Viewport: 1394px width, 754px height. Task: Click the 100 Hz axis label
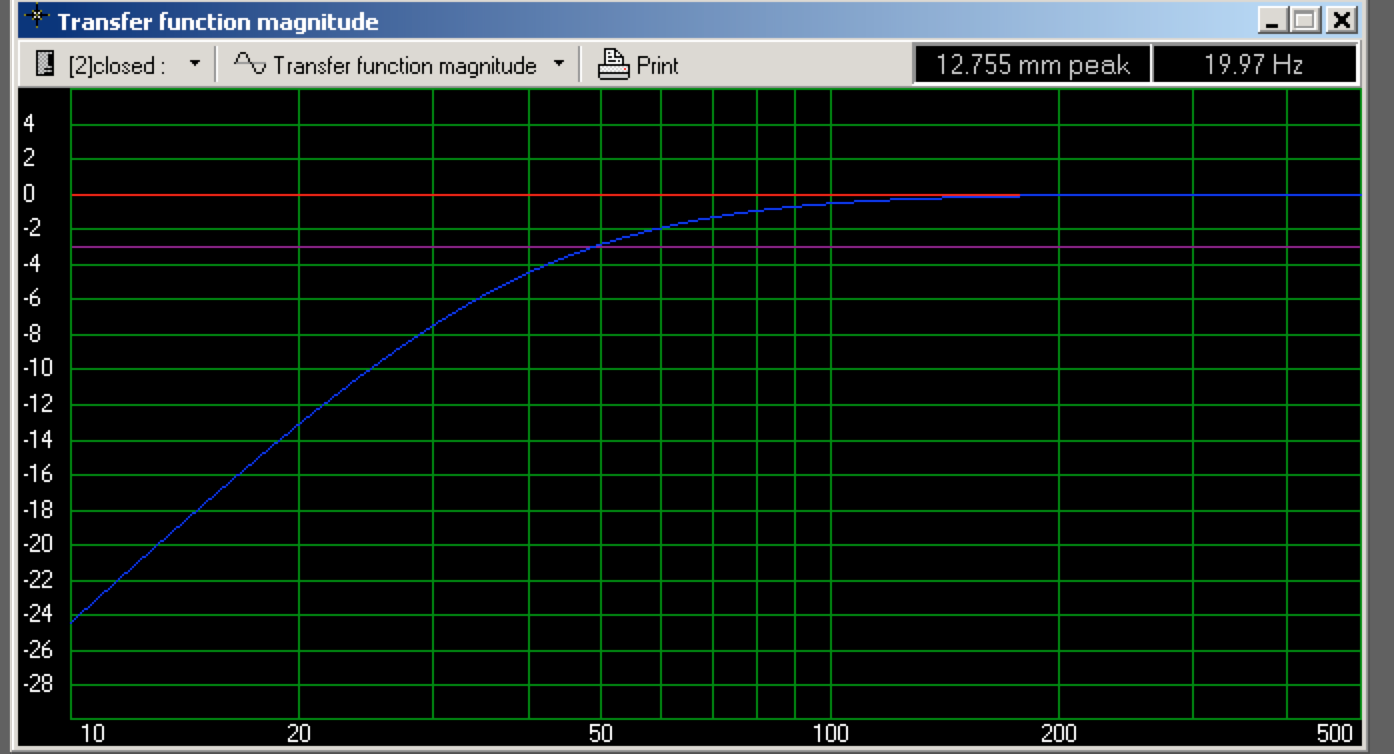click(x=831, y=734)
